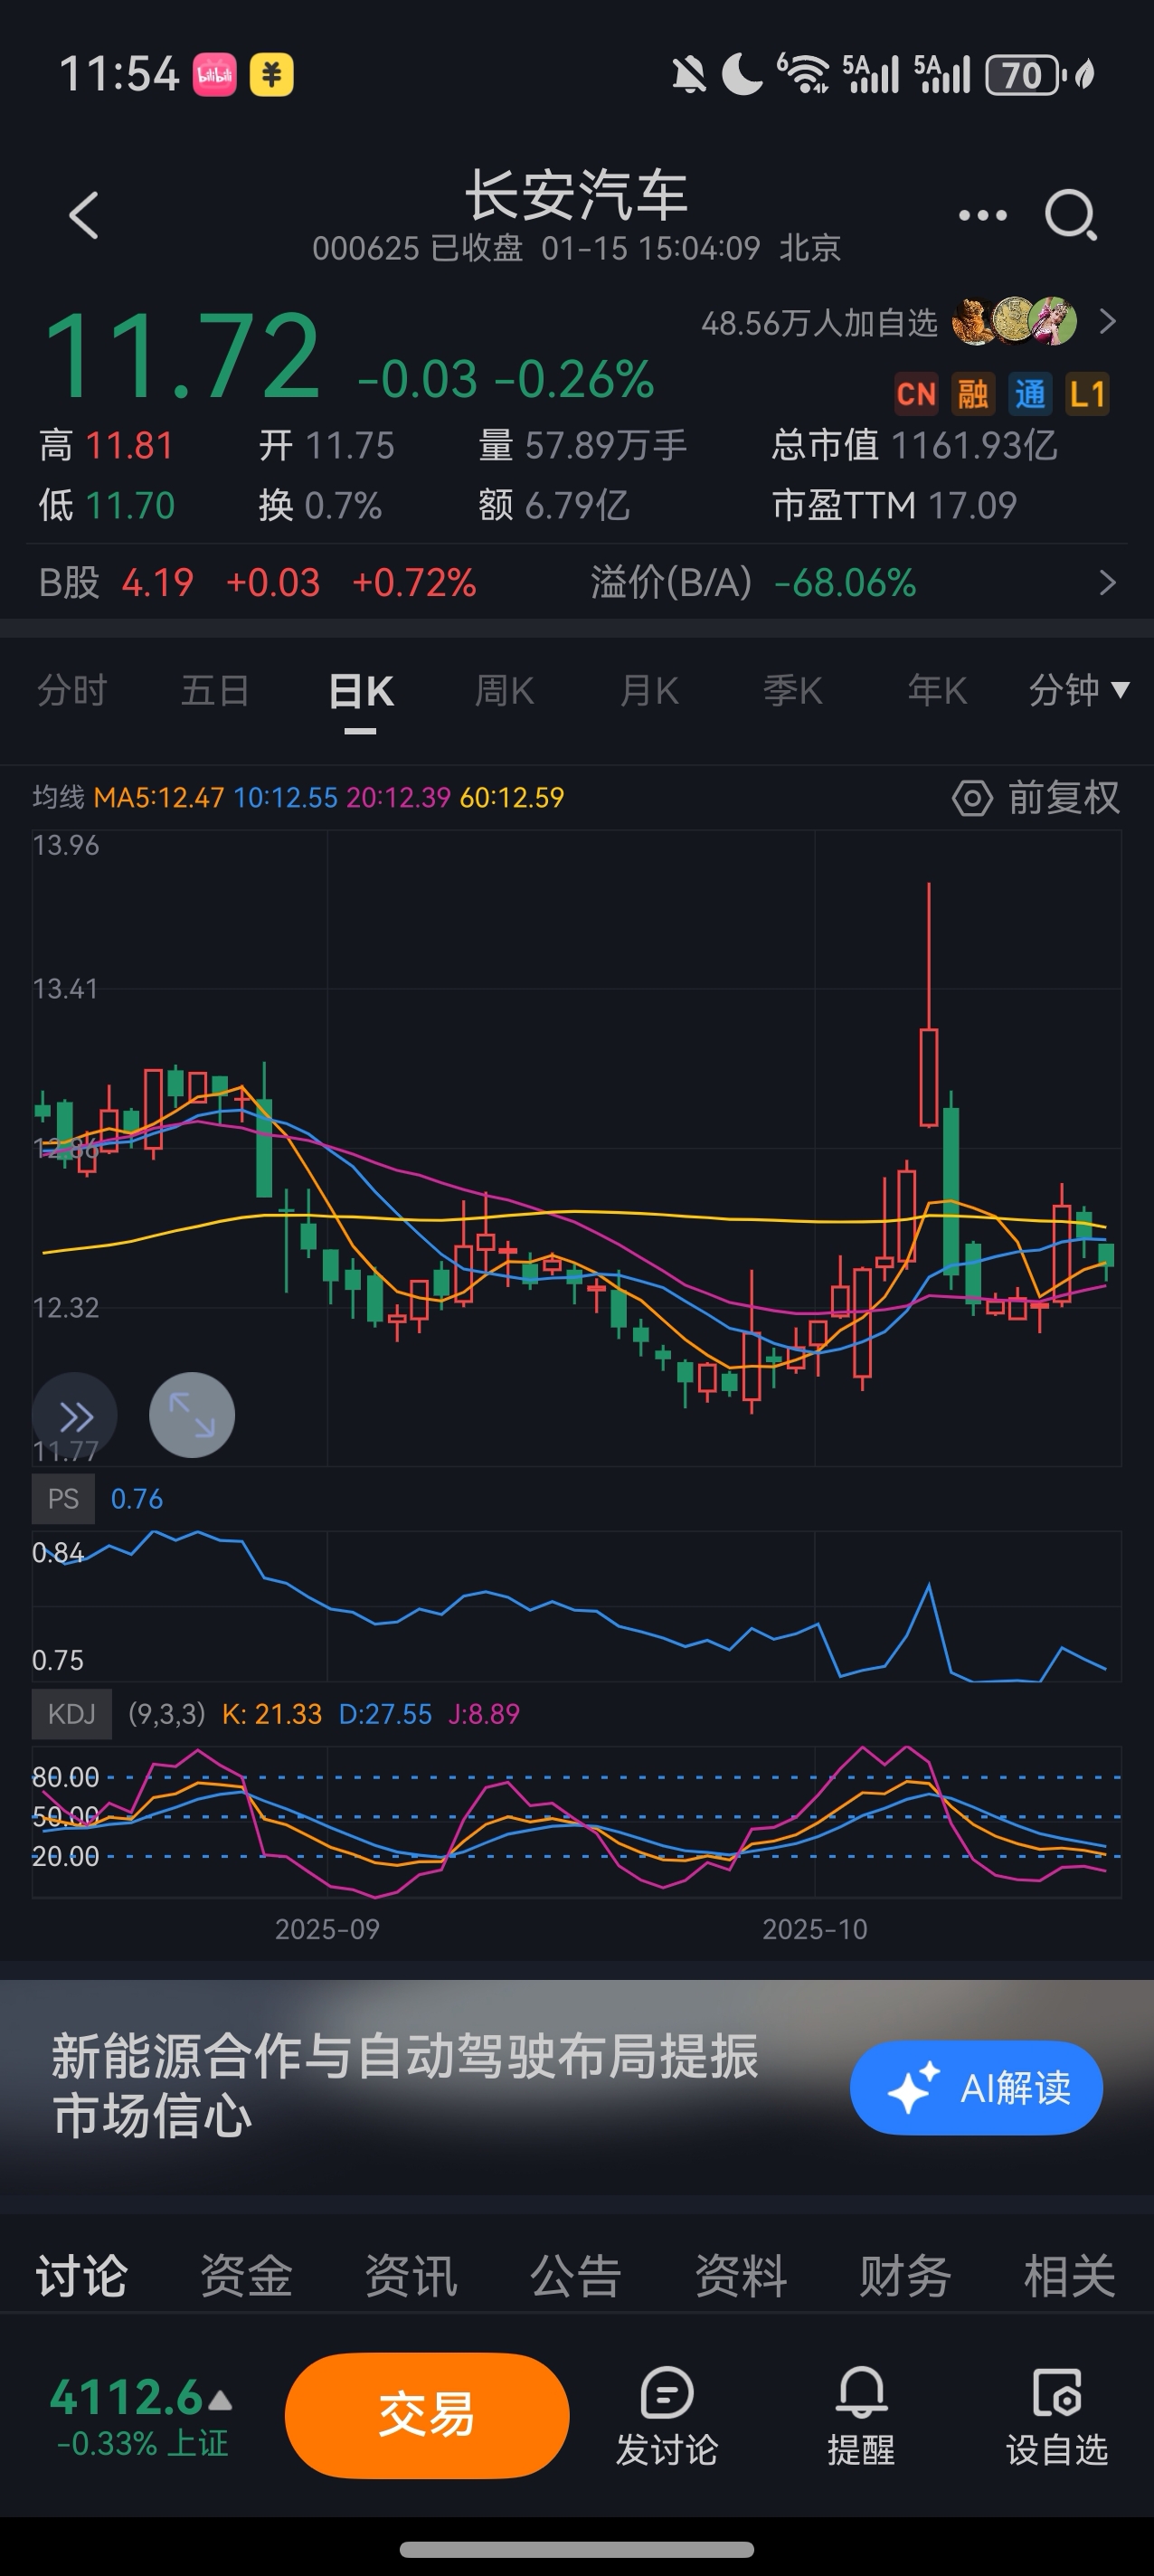Tap the PS sub-chart line
1154x2576 pixels.
tap(576, 1606)
